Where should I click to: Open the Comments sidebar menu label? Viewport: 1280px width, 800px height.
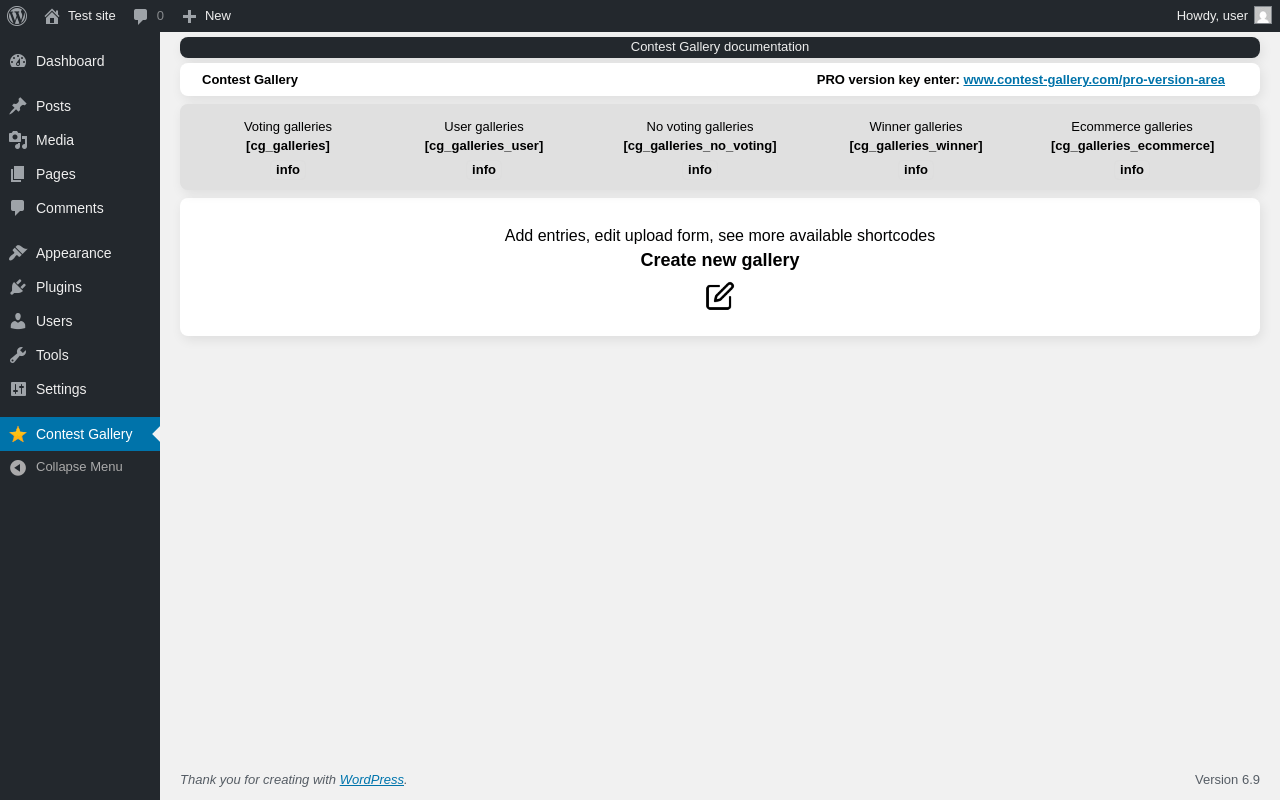70,208
